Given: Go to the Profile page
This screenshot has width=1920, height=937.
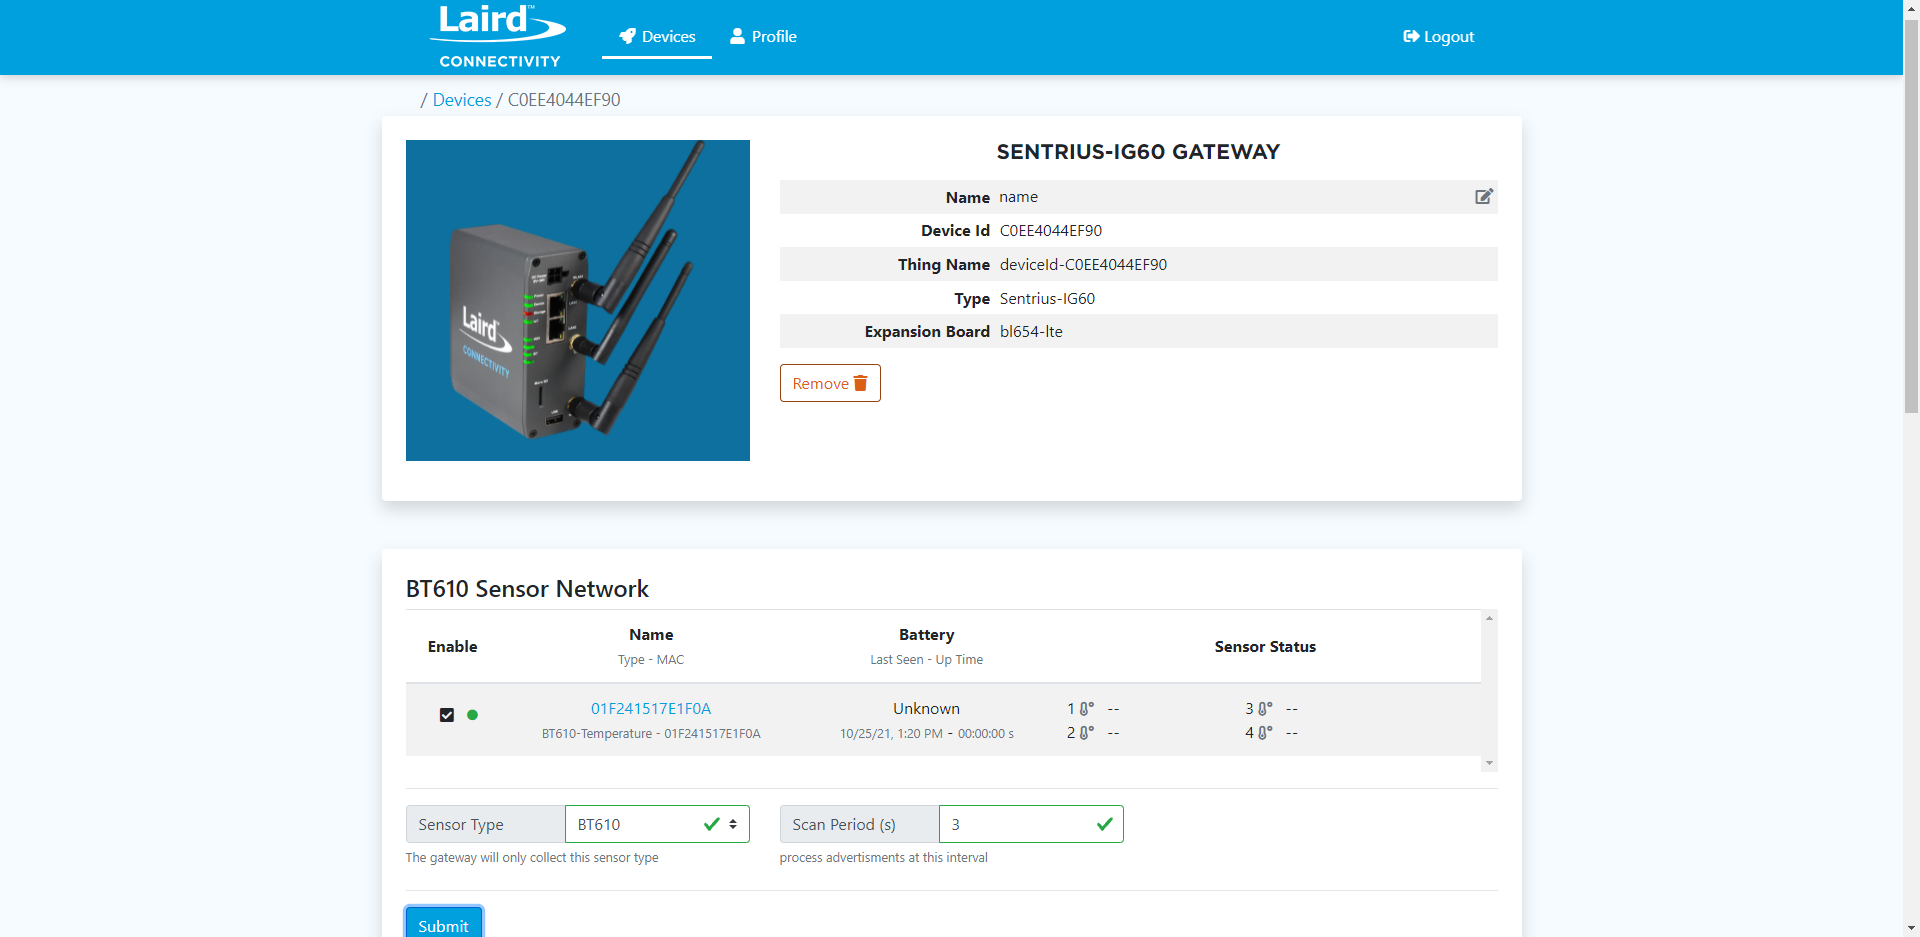Looking at the screenshot, I should tap(763, 37).
